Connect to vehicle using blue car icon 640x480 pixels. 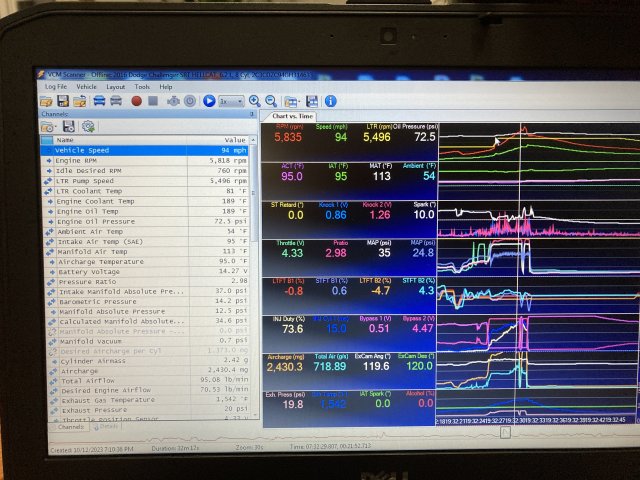click(99, 101)
